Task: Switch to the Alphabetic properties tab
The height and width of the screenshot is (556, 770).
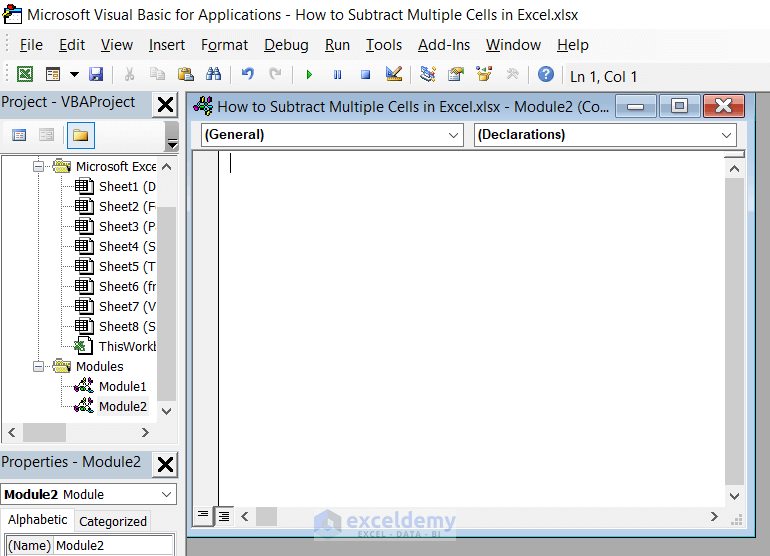Action: 38,520
